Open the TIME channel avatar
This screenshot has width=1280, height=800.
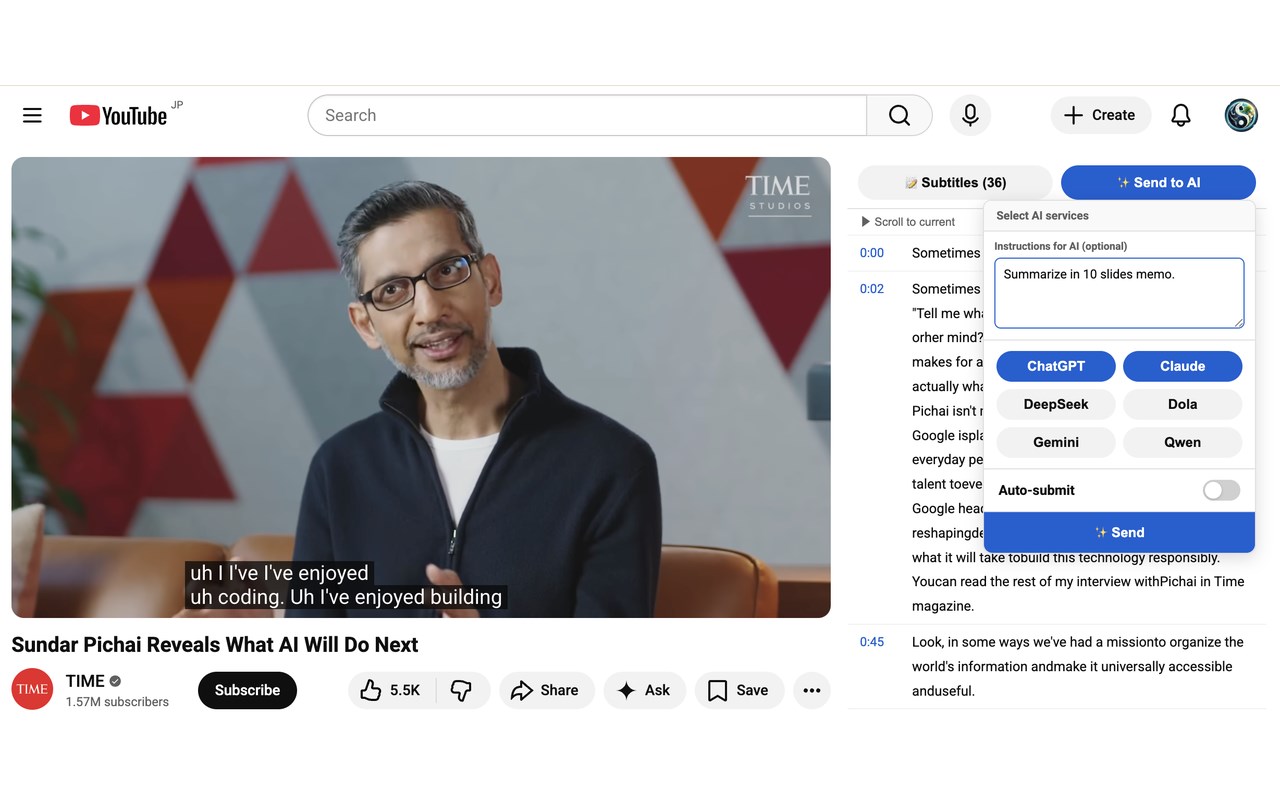click(x=32, y=689)
